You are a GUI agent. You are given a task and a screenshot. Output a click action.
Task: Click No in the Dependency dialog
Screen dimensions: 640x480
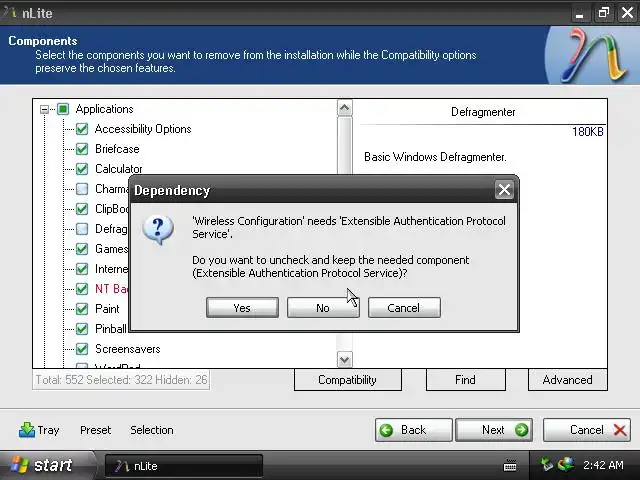tap(323, 308)
